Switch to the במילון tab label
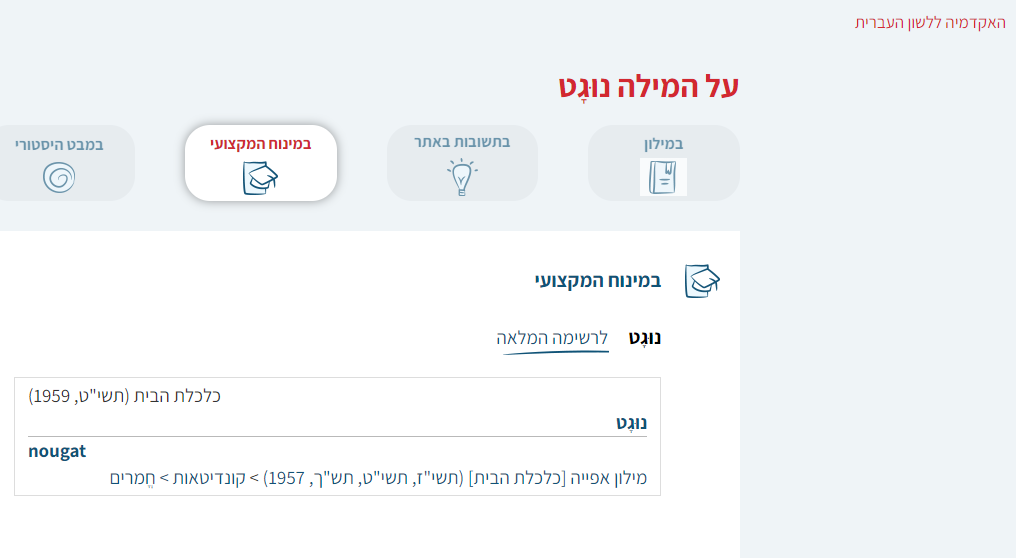This screenshot has height=558, width=1016. pyautogui.click(x=663, y=144)
